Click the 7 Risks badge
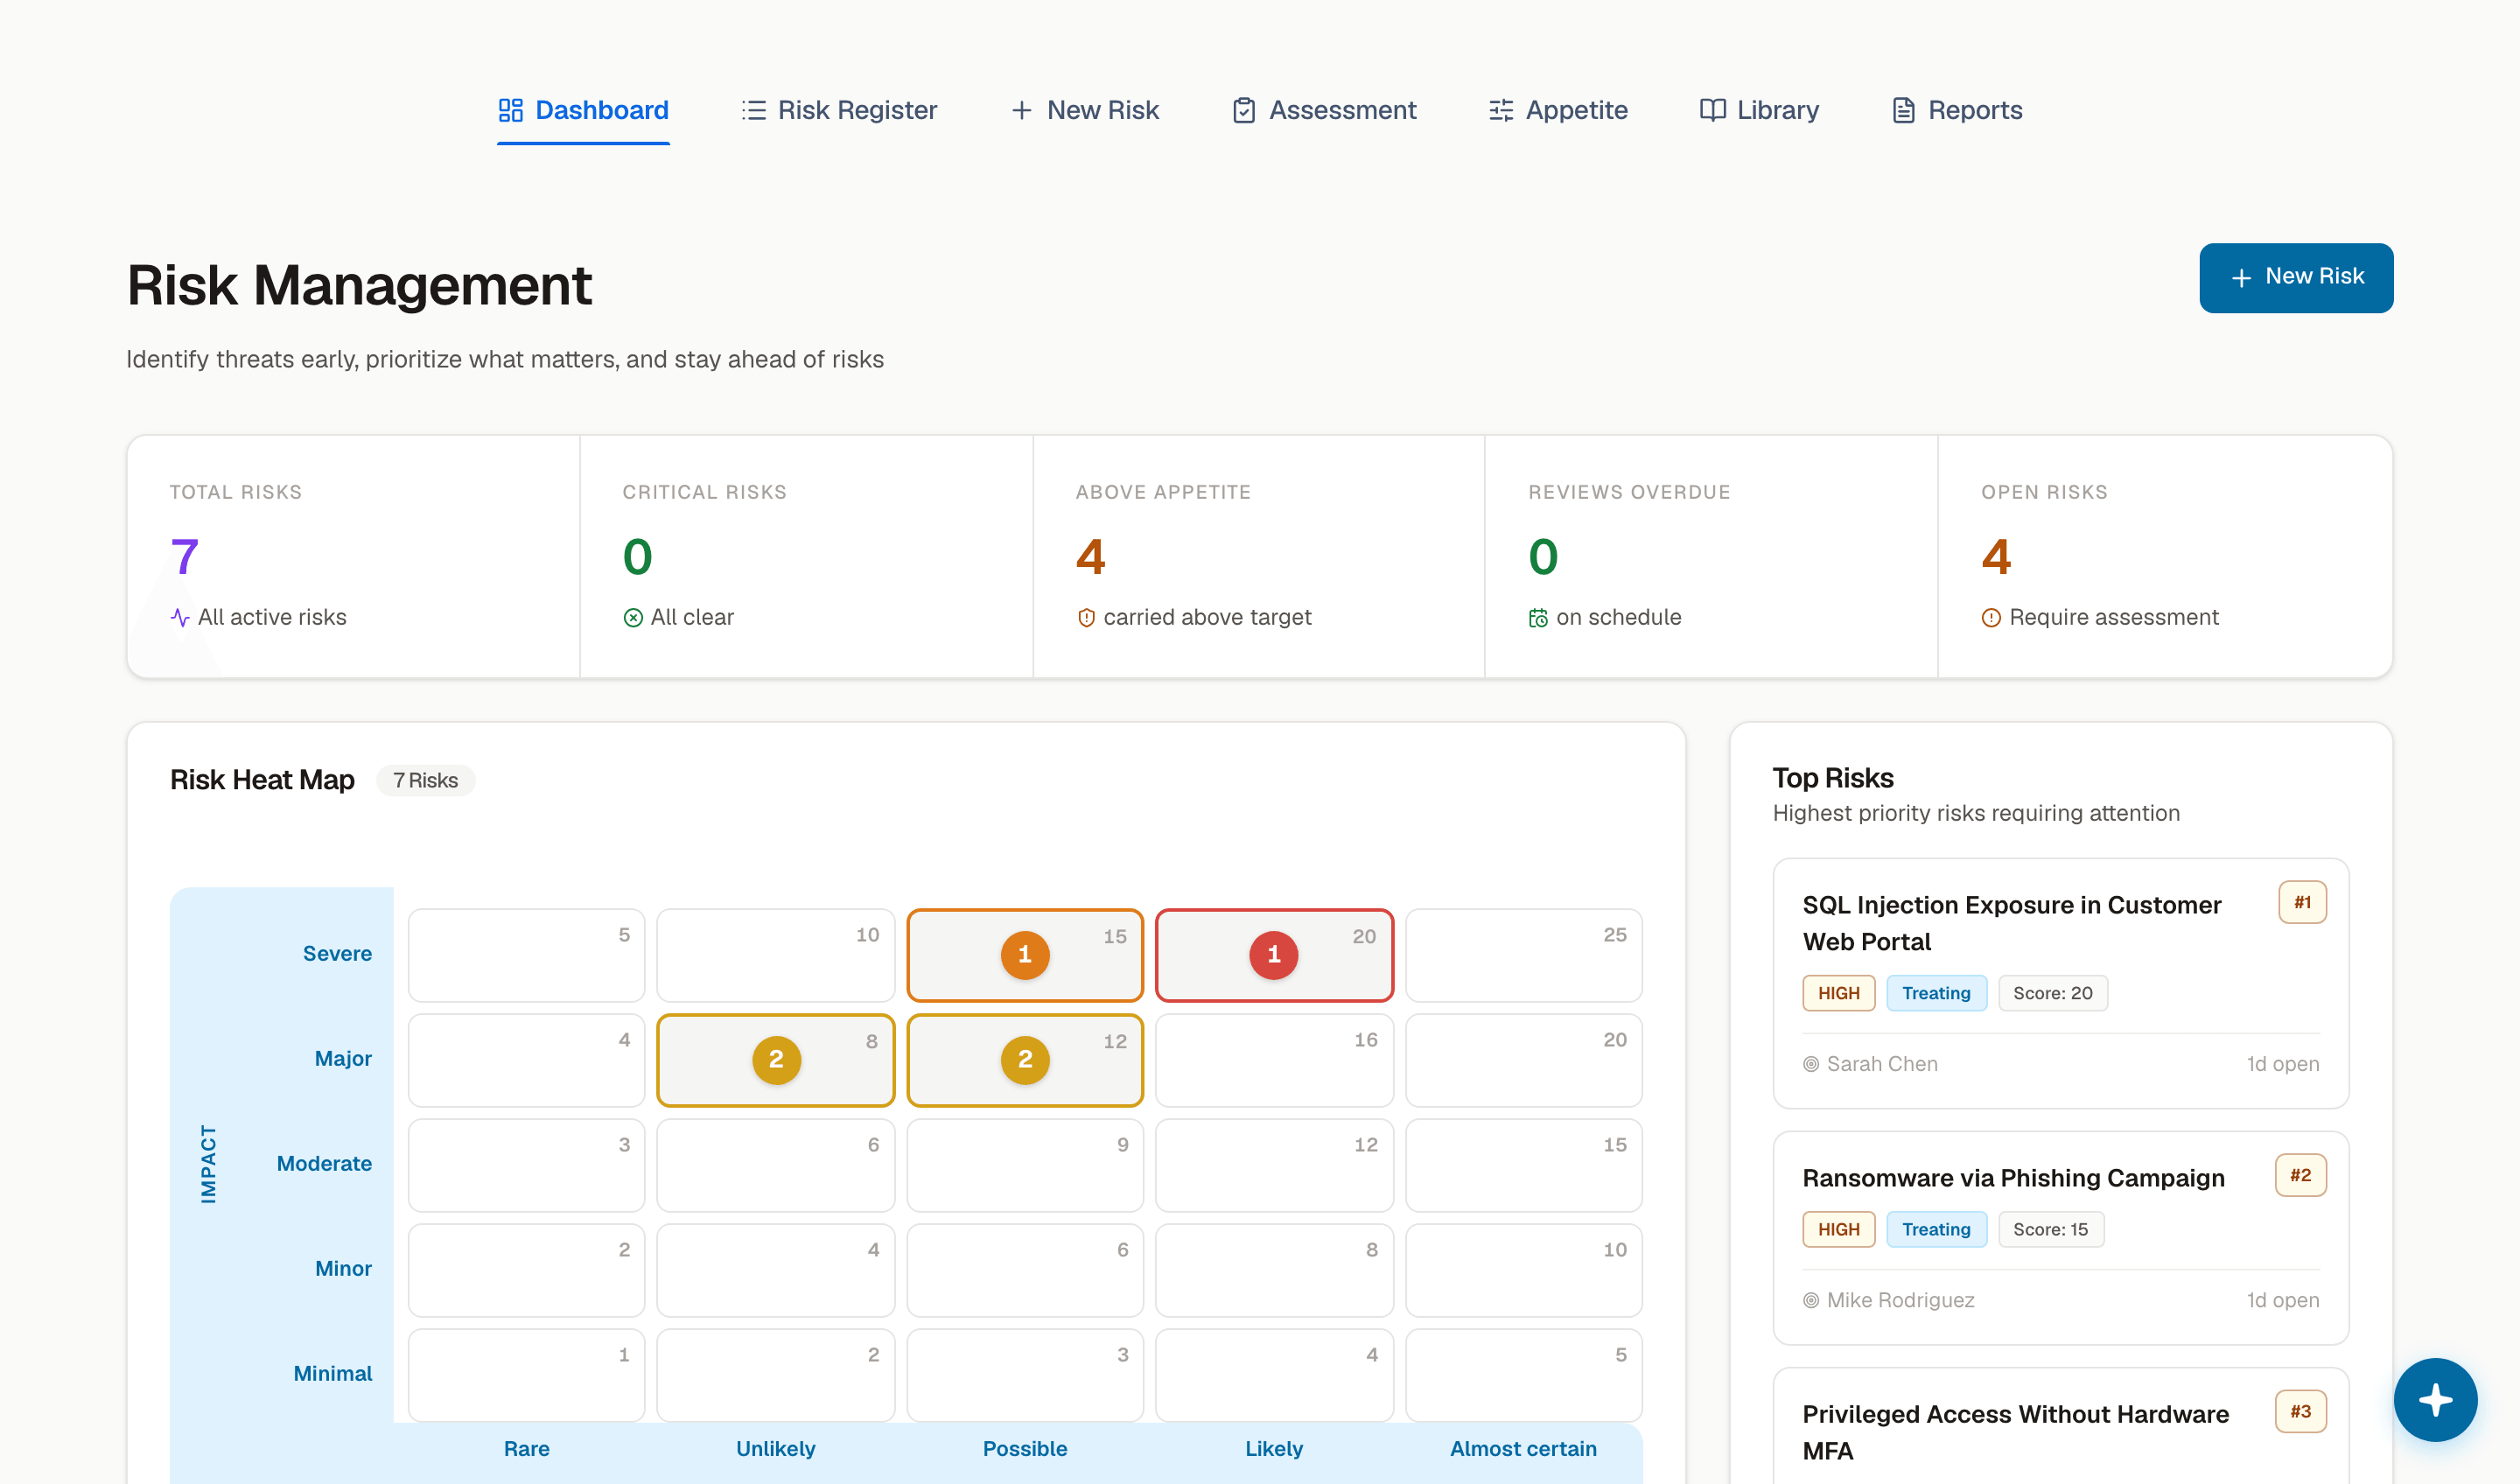The width and height of the screenshot is (2520, 1484). click(425, 780)
